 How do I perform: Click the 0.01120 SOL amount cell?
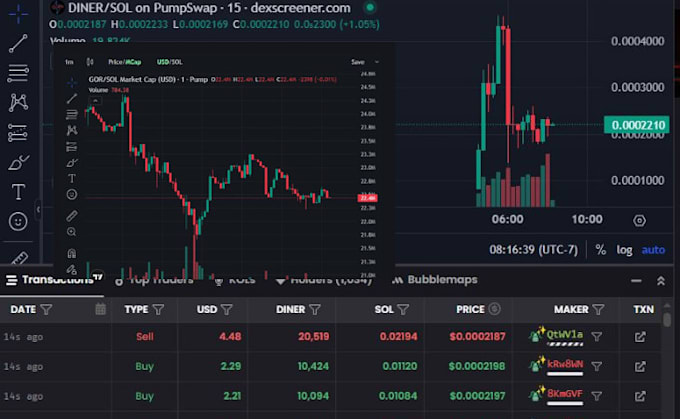tap(399, 367)
